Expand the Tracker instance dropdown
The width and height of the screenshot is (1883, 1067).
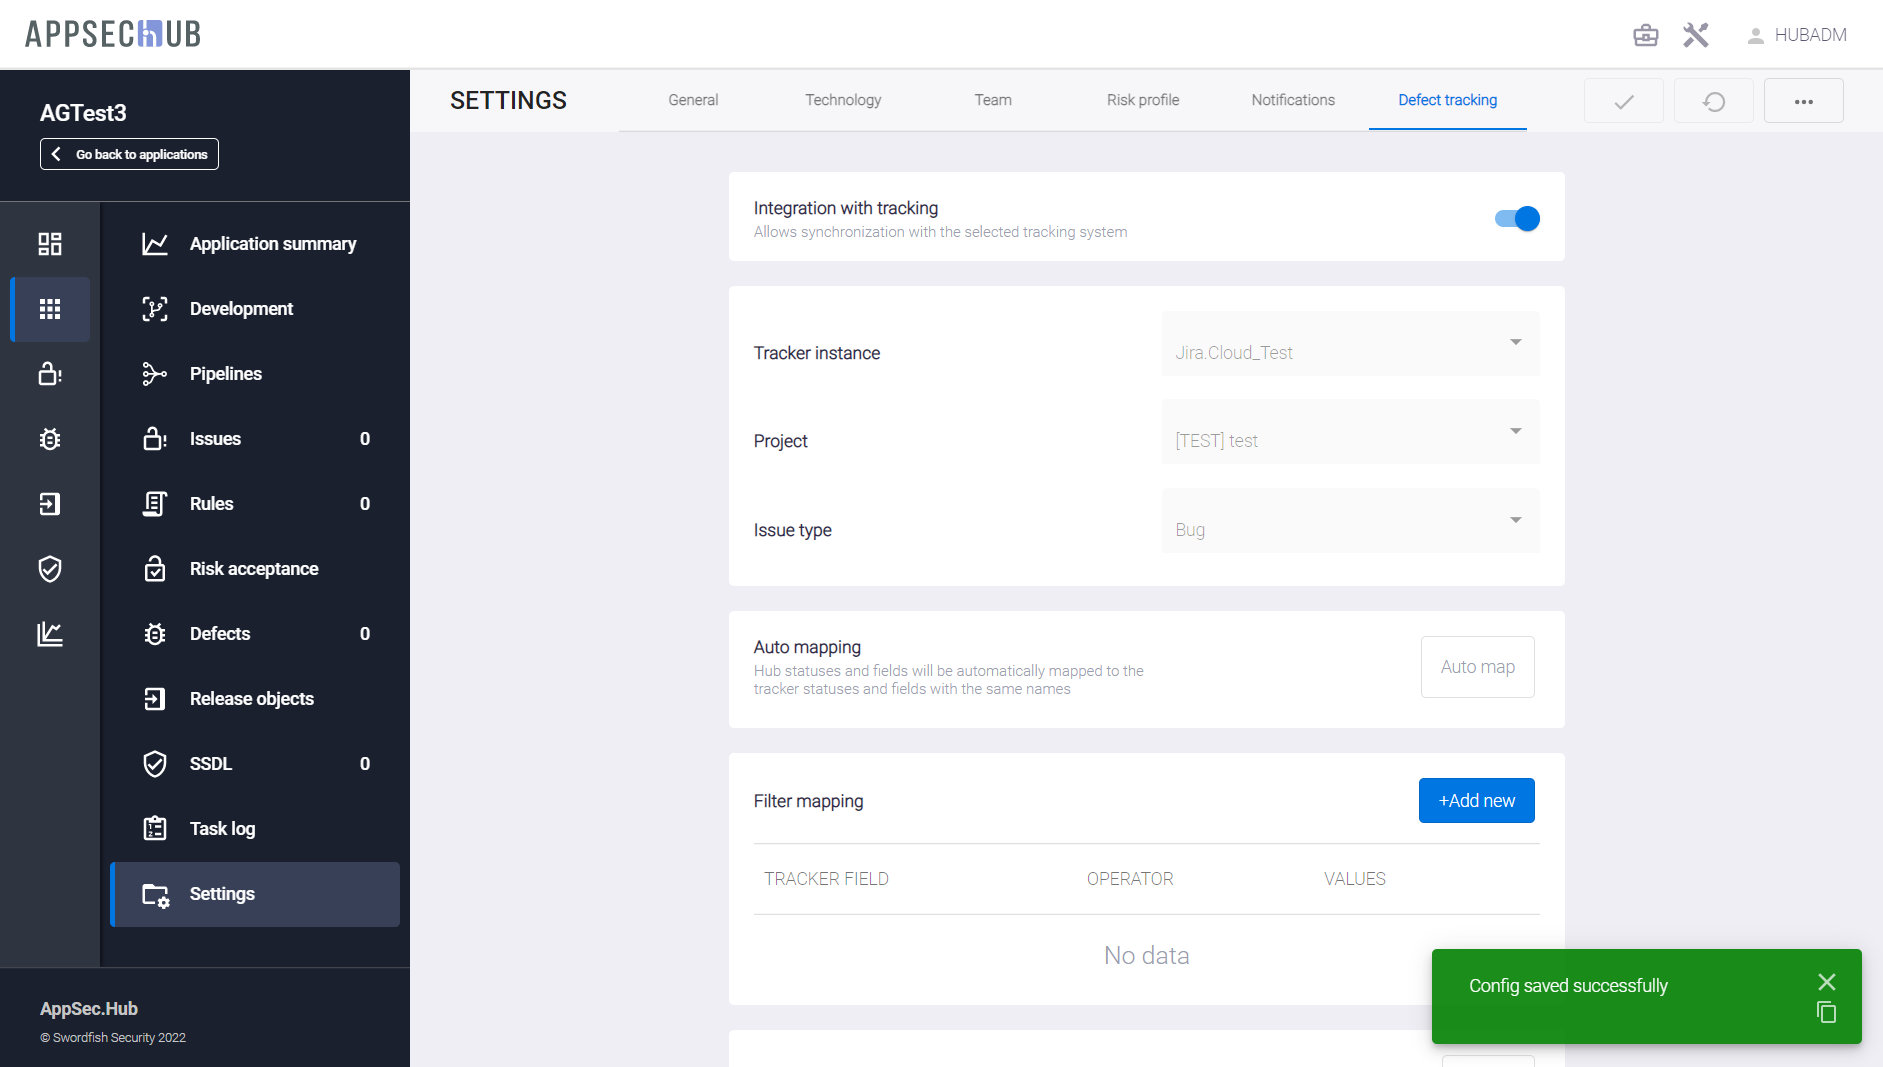click(1349, 344)
